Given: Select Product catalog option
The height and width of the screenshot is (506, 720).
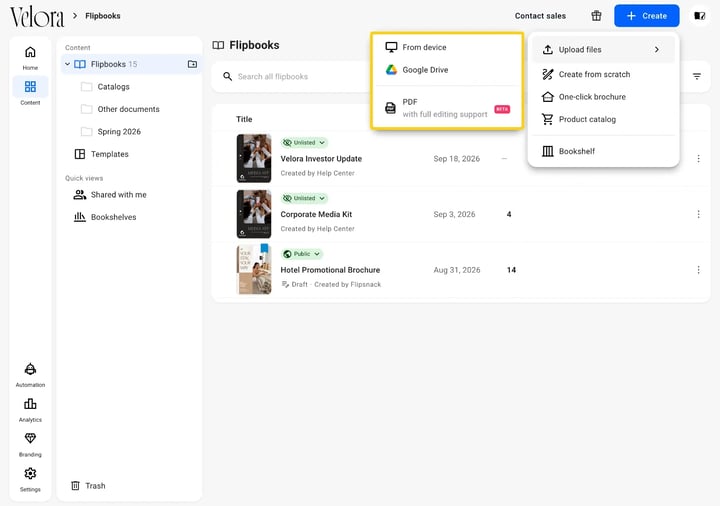Looking at the screenshot, I should coord(603,119).
